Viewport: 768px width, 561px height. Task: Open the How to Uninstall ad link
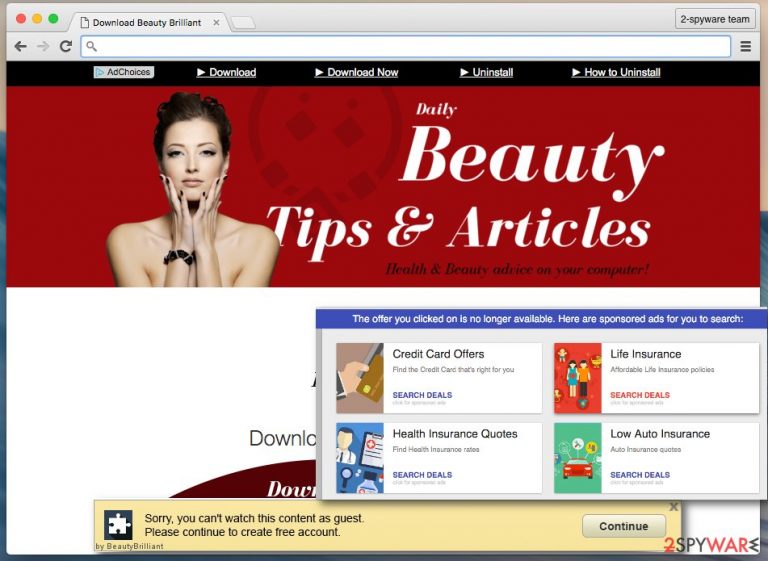pos(616,73)
